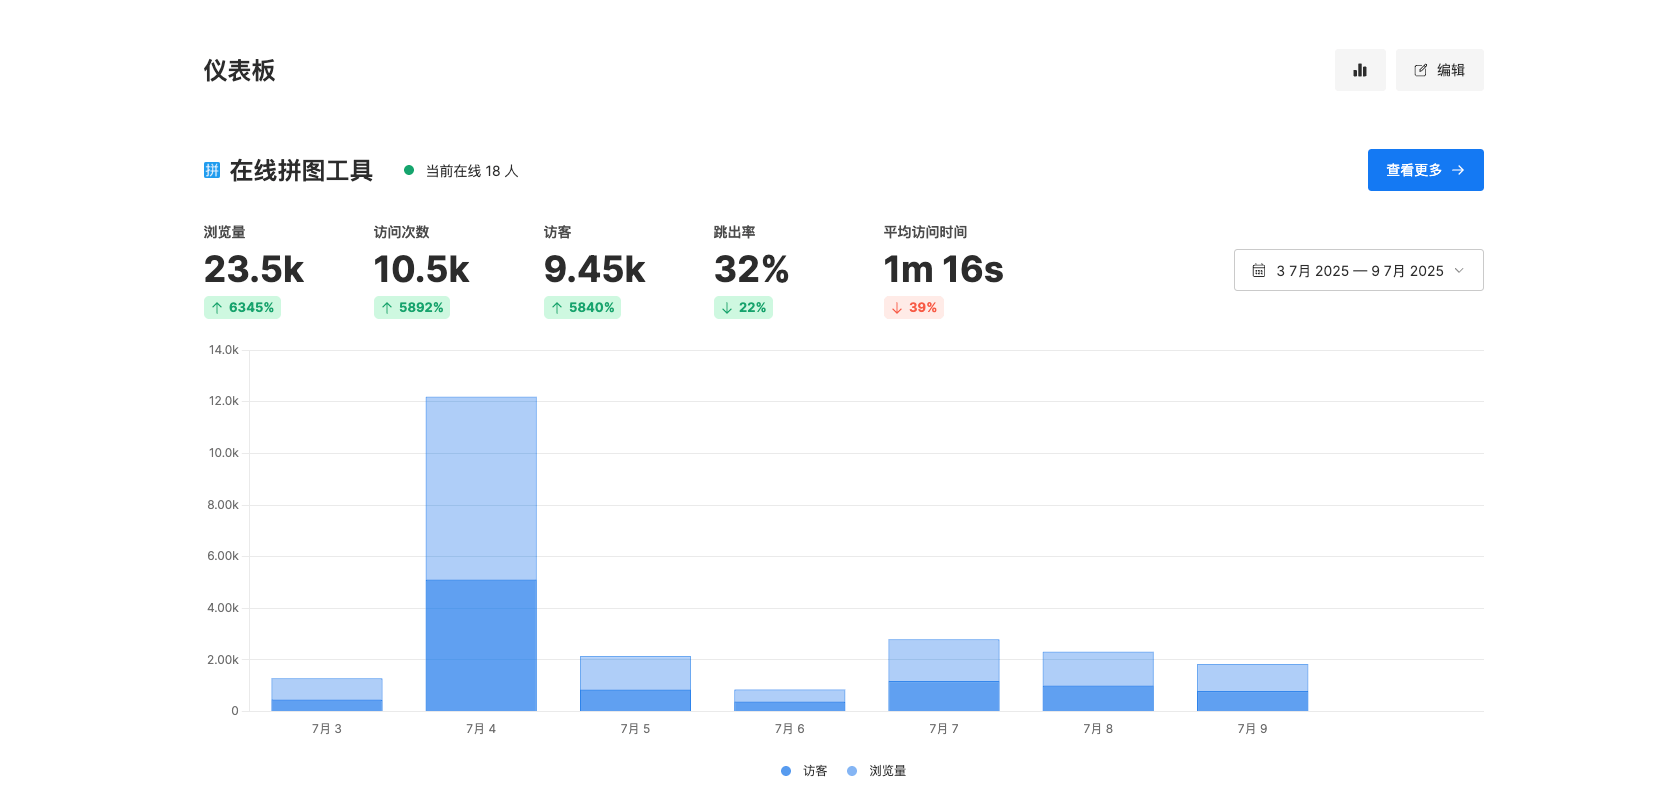Viewport: 1676px width, 805px height.
Task: Click the 平均访问时间 1m 16s metric
Action: [x=943, y=270]
